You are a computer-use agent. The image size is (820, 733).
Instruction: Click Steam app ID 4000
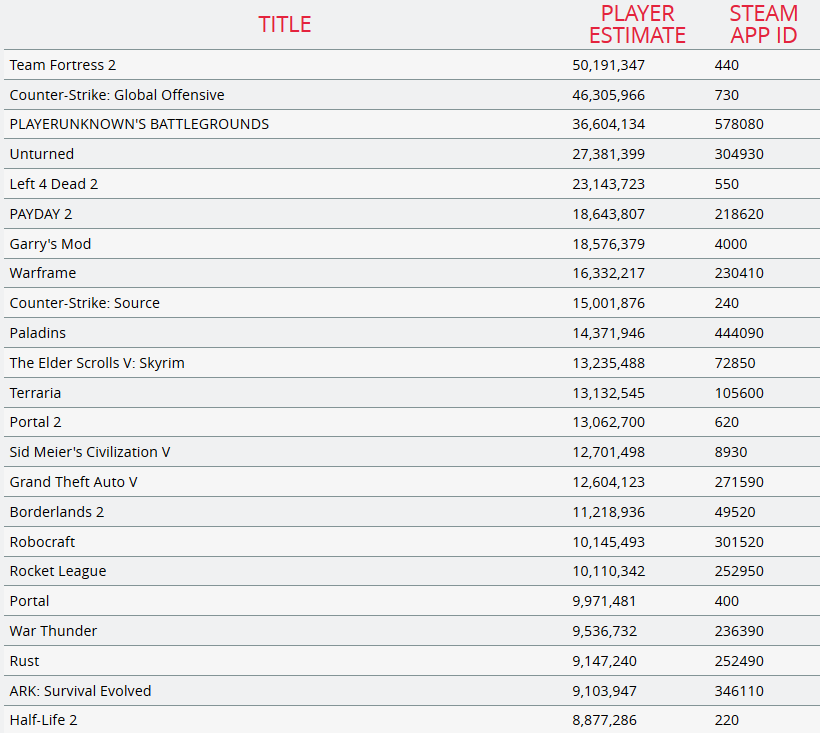pyautogui.click(x=731, y=244)
